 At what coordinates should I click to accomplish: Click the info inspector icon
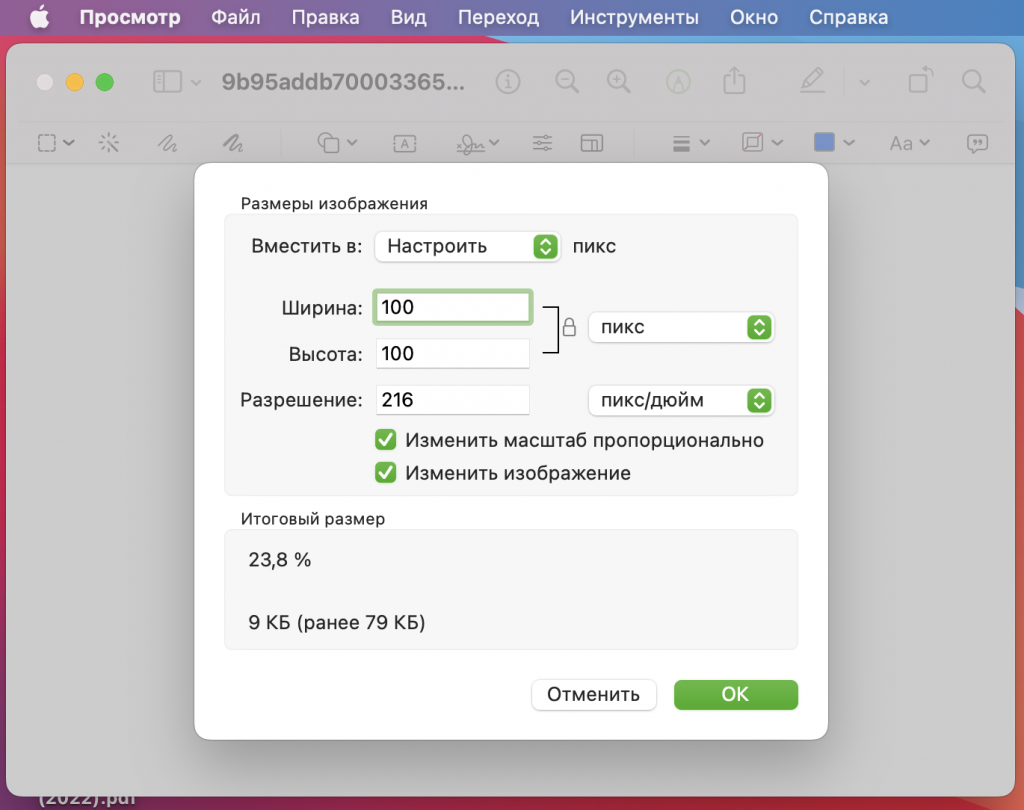tap(509, 81)
